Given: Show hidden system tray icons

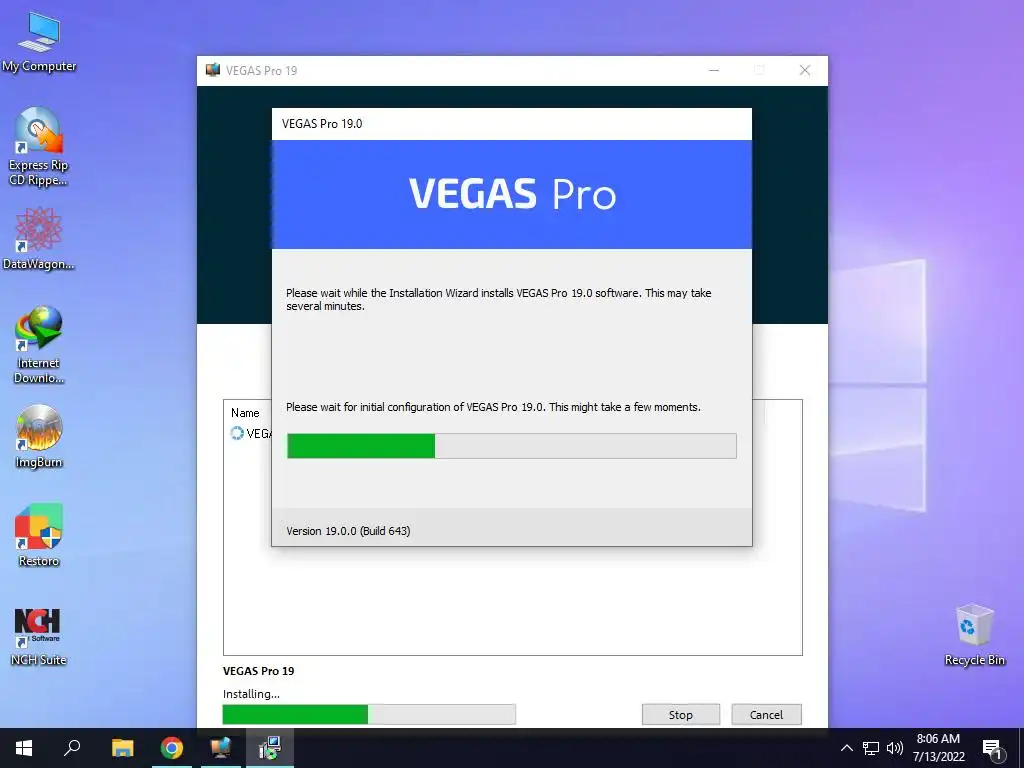Looking at the screenshot, I should (846, 748).
